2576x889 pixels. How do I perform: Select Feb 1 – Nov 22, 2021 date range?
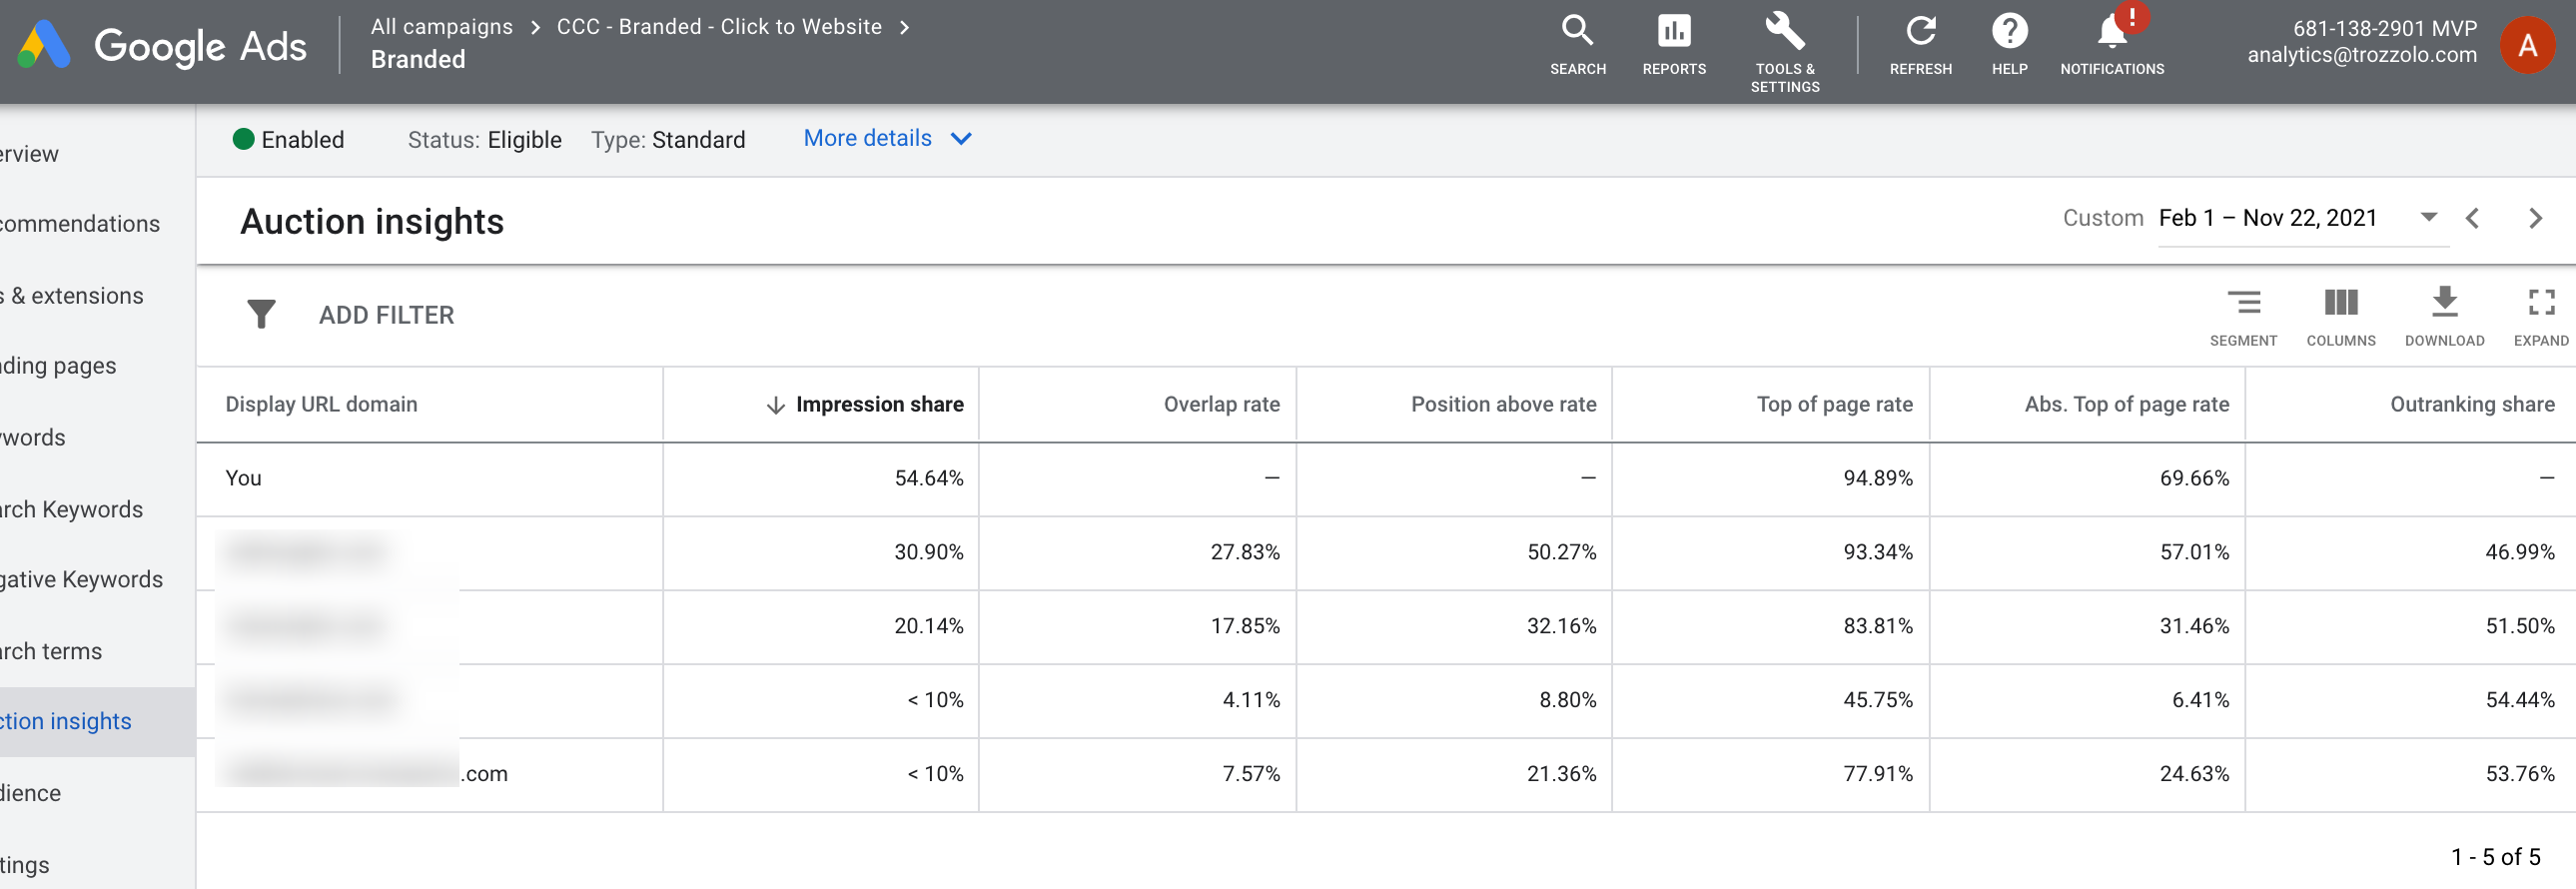point(2267,218)
